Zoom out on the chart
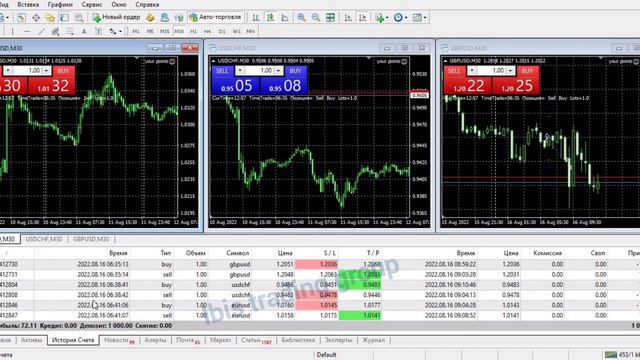This screenshot has height=360, width=640. (316, 17)
